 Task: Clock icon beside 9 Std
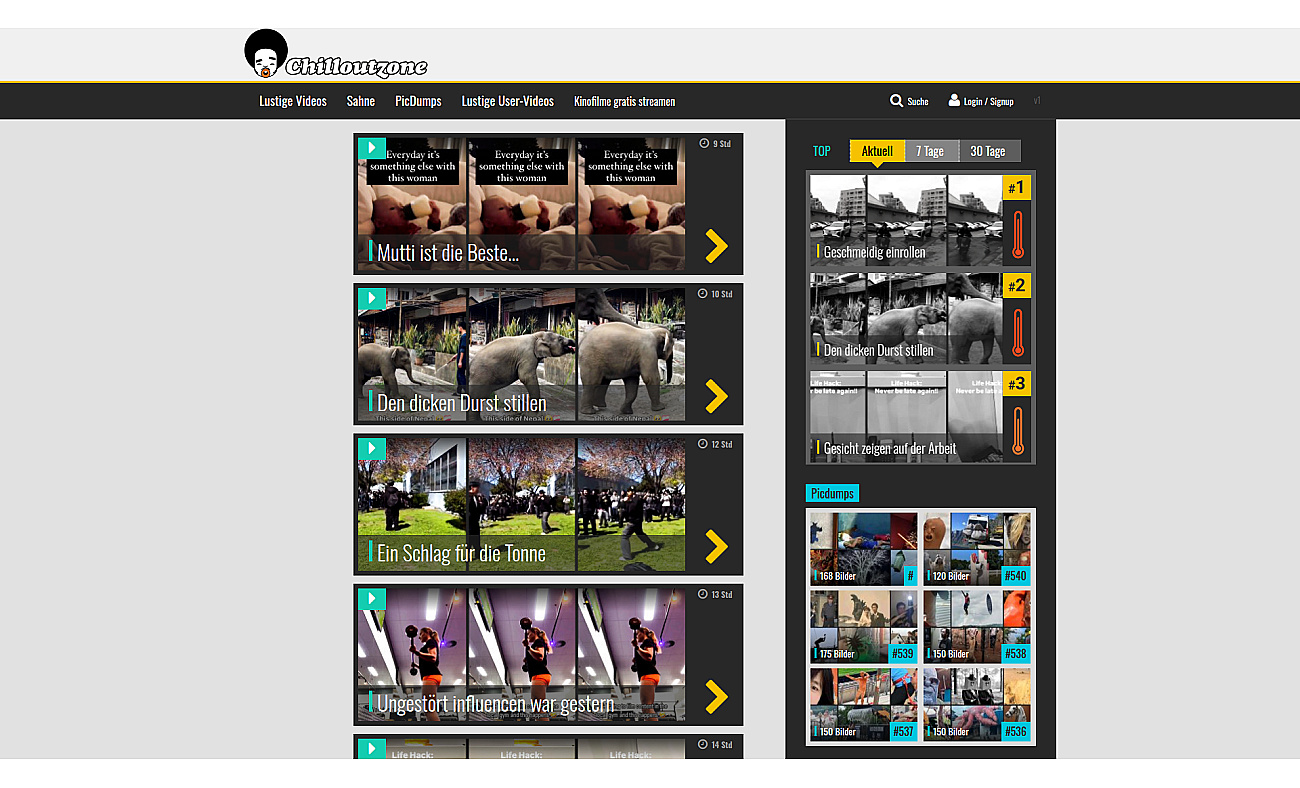click(x=703, y=144)
